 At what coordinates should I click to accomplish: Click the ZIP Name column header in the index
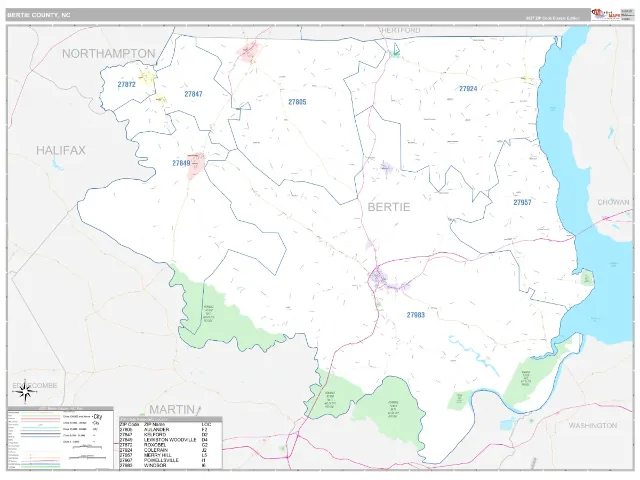click(154, 424)
